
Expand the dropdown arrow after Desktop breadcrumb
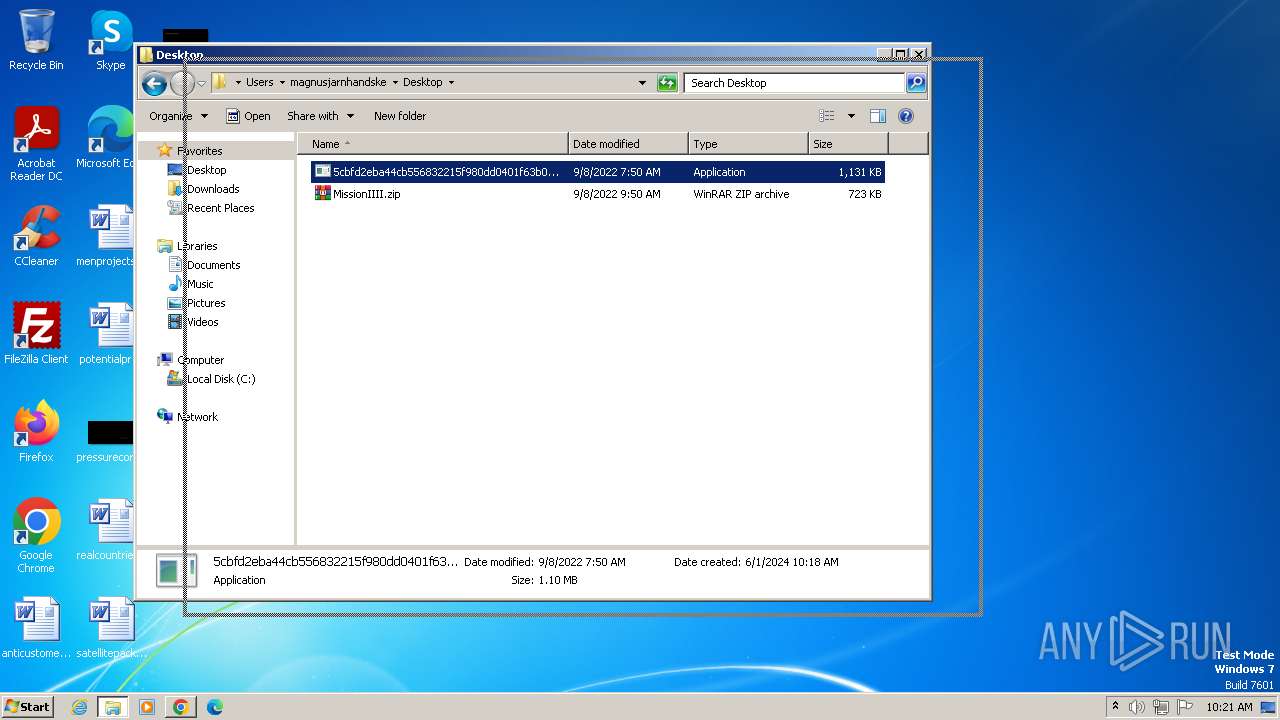click(x=451, y=83)
